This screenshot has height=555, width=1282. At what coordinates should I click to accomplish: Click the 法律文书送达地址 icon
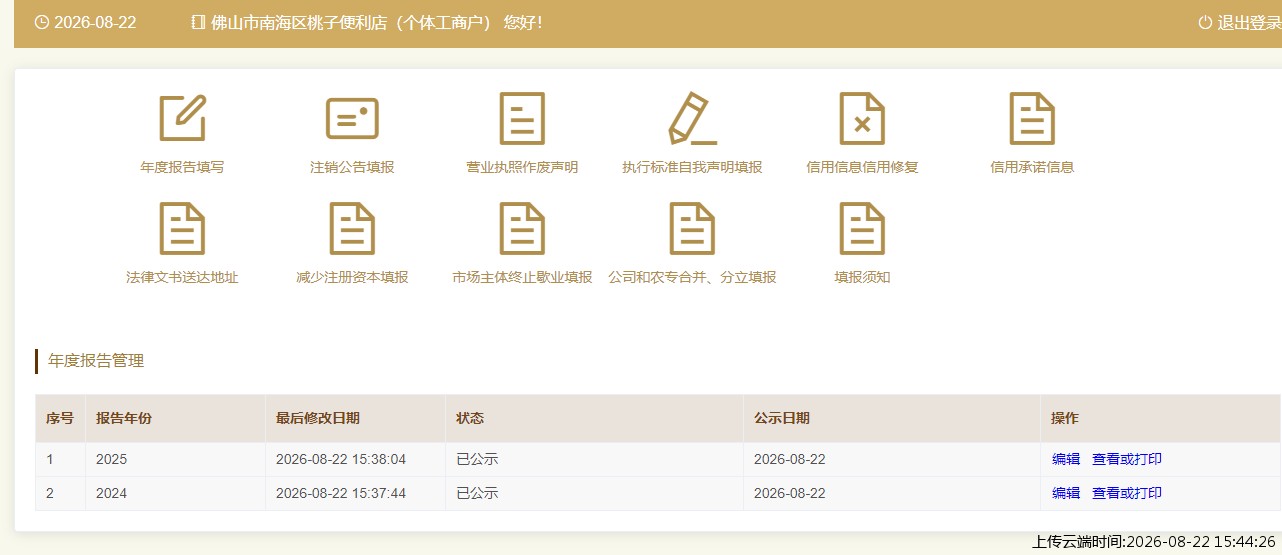pos(182,228)
